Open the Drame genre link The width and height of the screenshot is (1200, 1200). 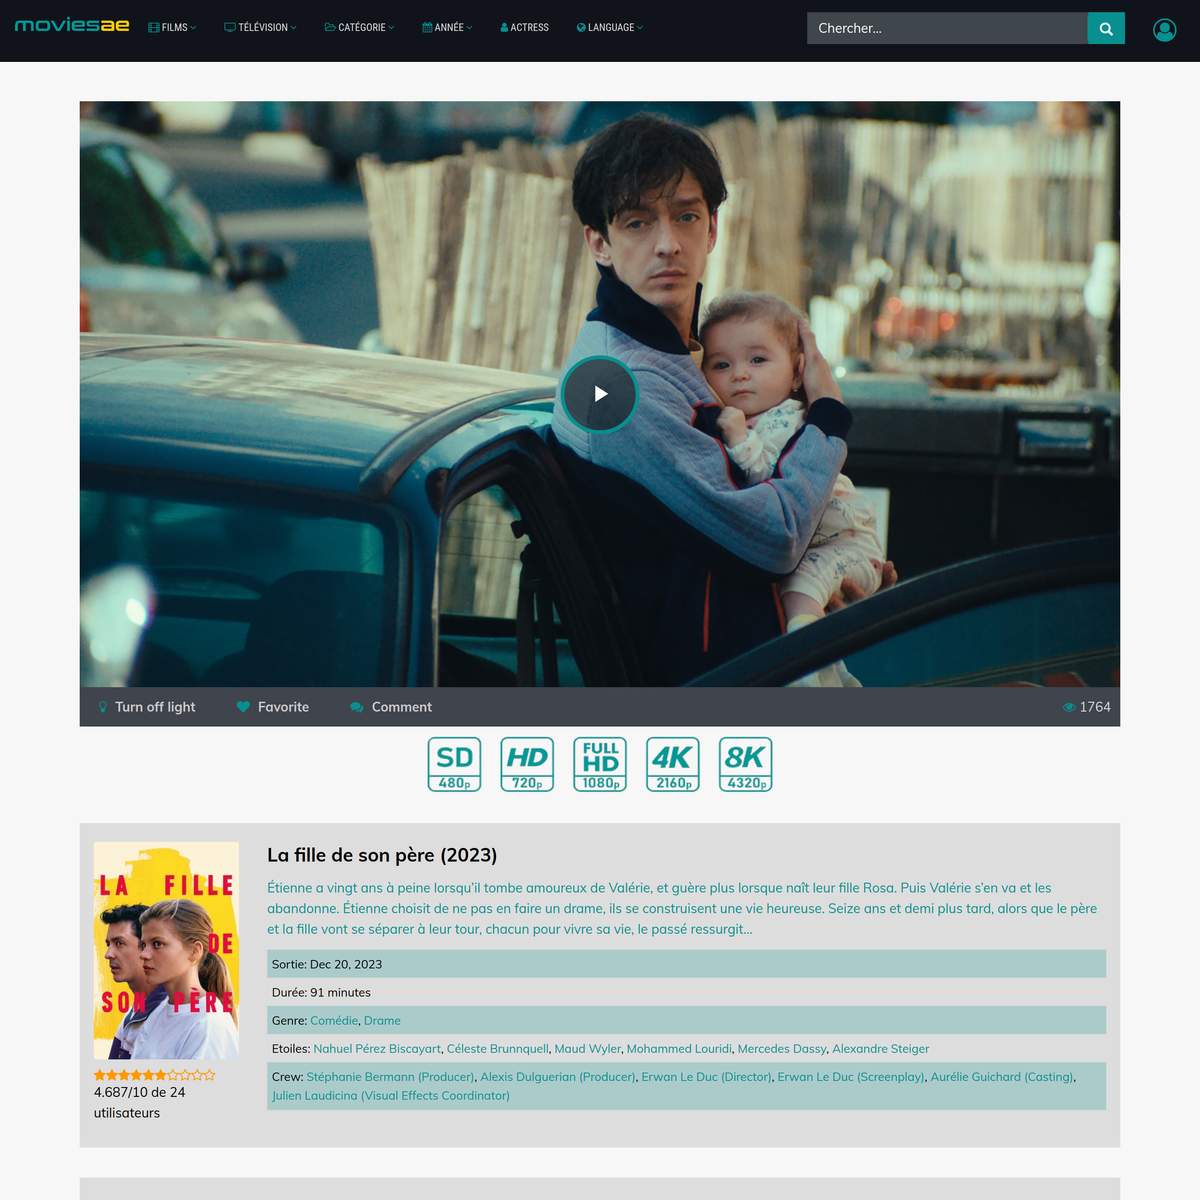[x=382, y=1021]
